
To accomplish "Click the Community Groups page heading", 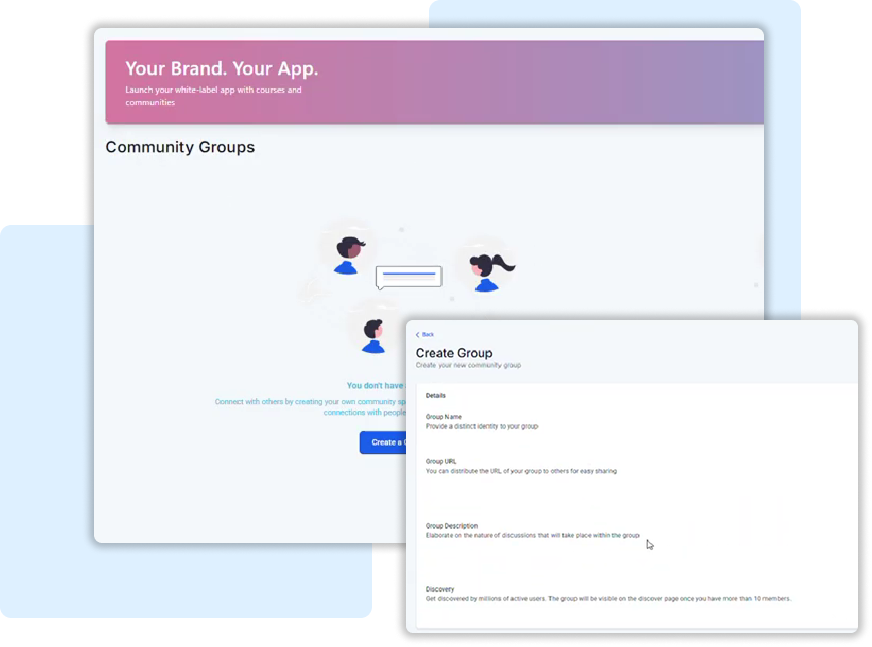I will [180, 147].
